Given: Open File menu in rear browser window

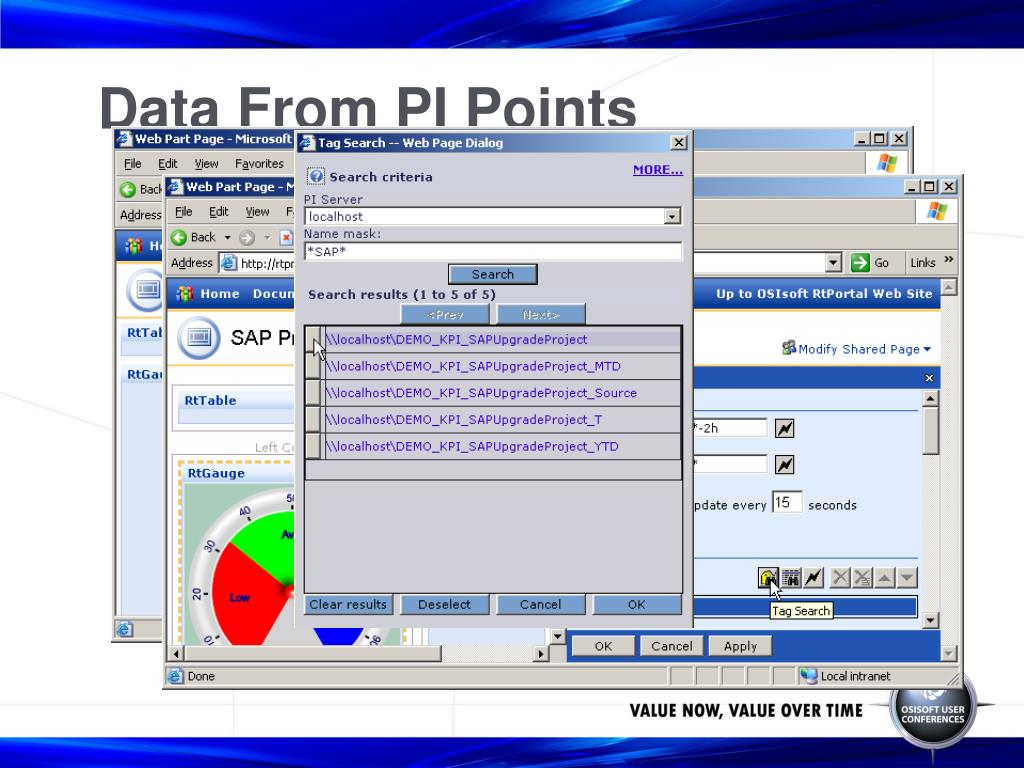Looking at the screenshot, I should (x=133, y=164).
